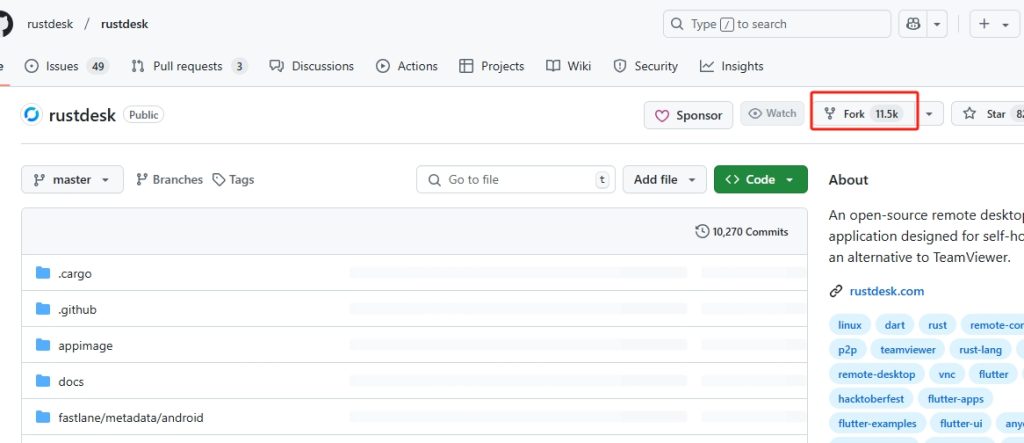Select the dart topic tag
The width and height of the screenshot is (1024, 443).
point(895,325)
